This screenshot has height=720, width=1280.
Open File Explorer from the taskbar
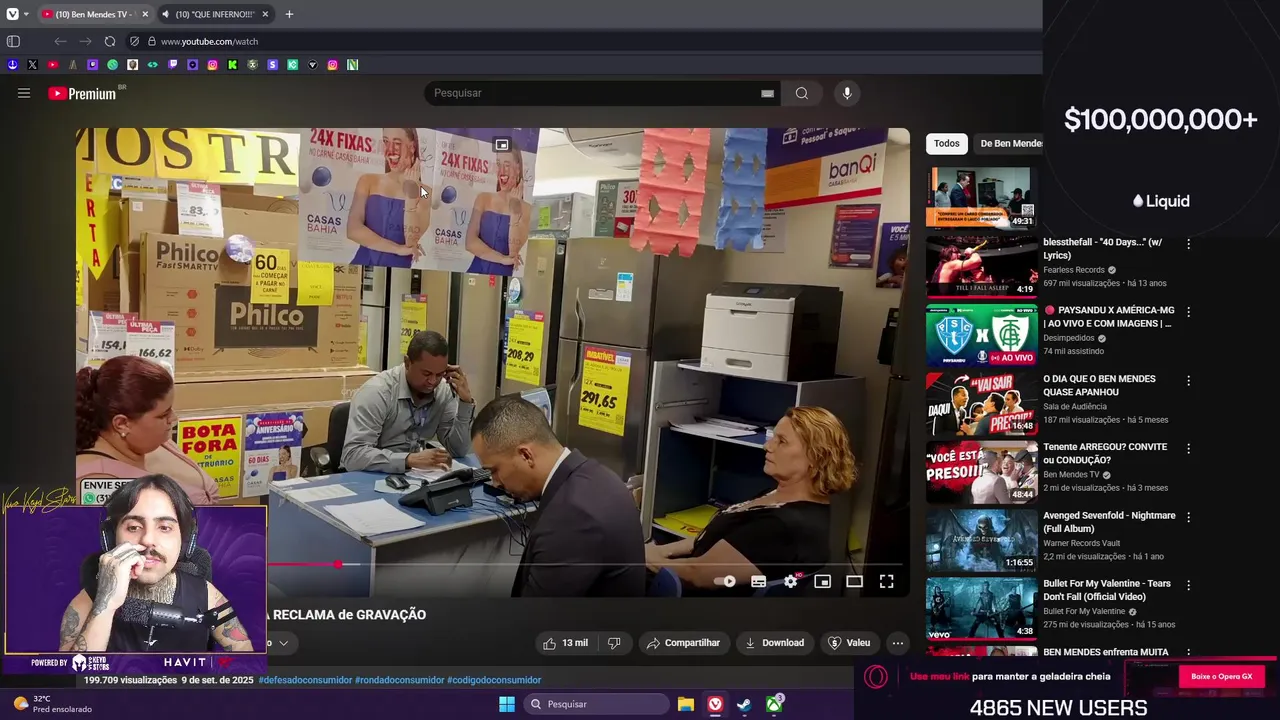click(x=685, y=704)
